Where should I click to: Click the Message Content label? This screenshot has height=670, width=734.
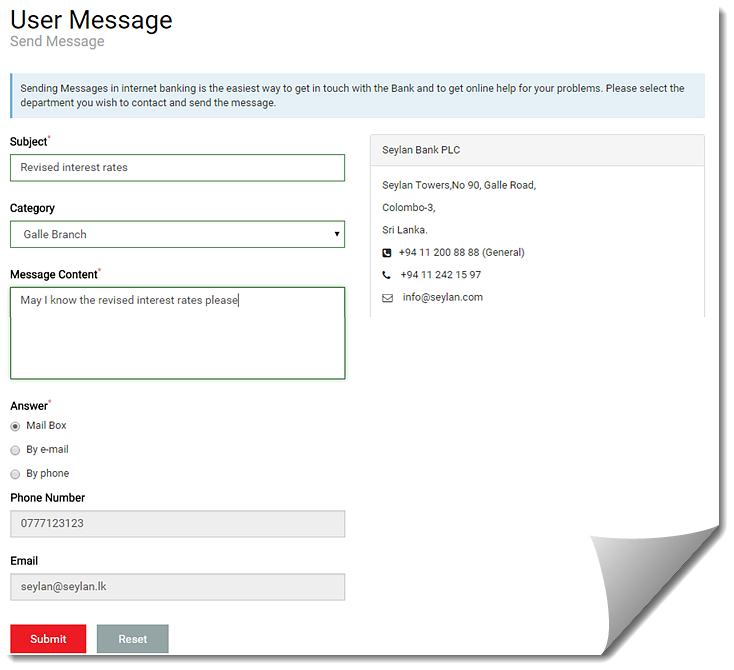click(x=54, y=274)
